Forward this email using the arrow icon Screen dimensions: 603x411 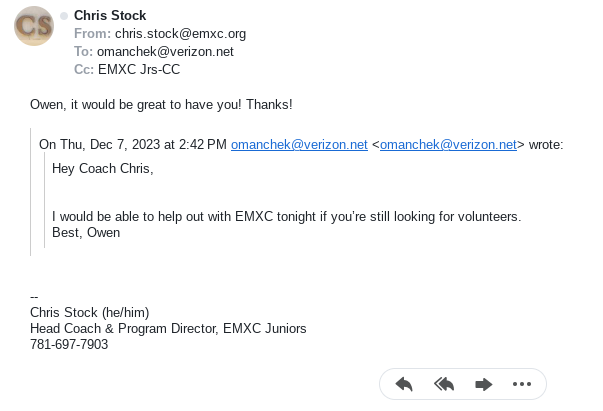483,384
